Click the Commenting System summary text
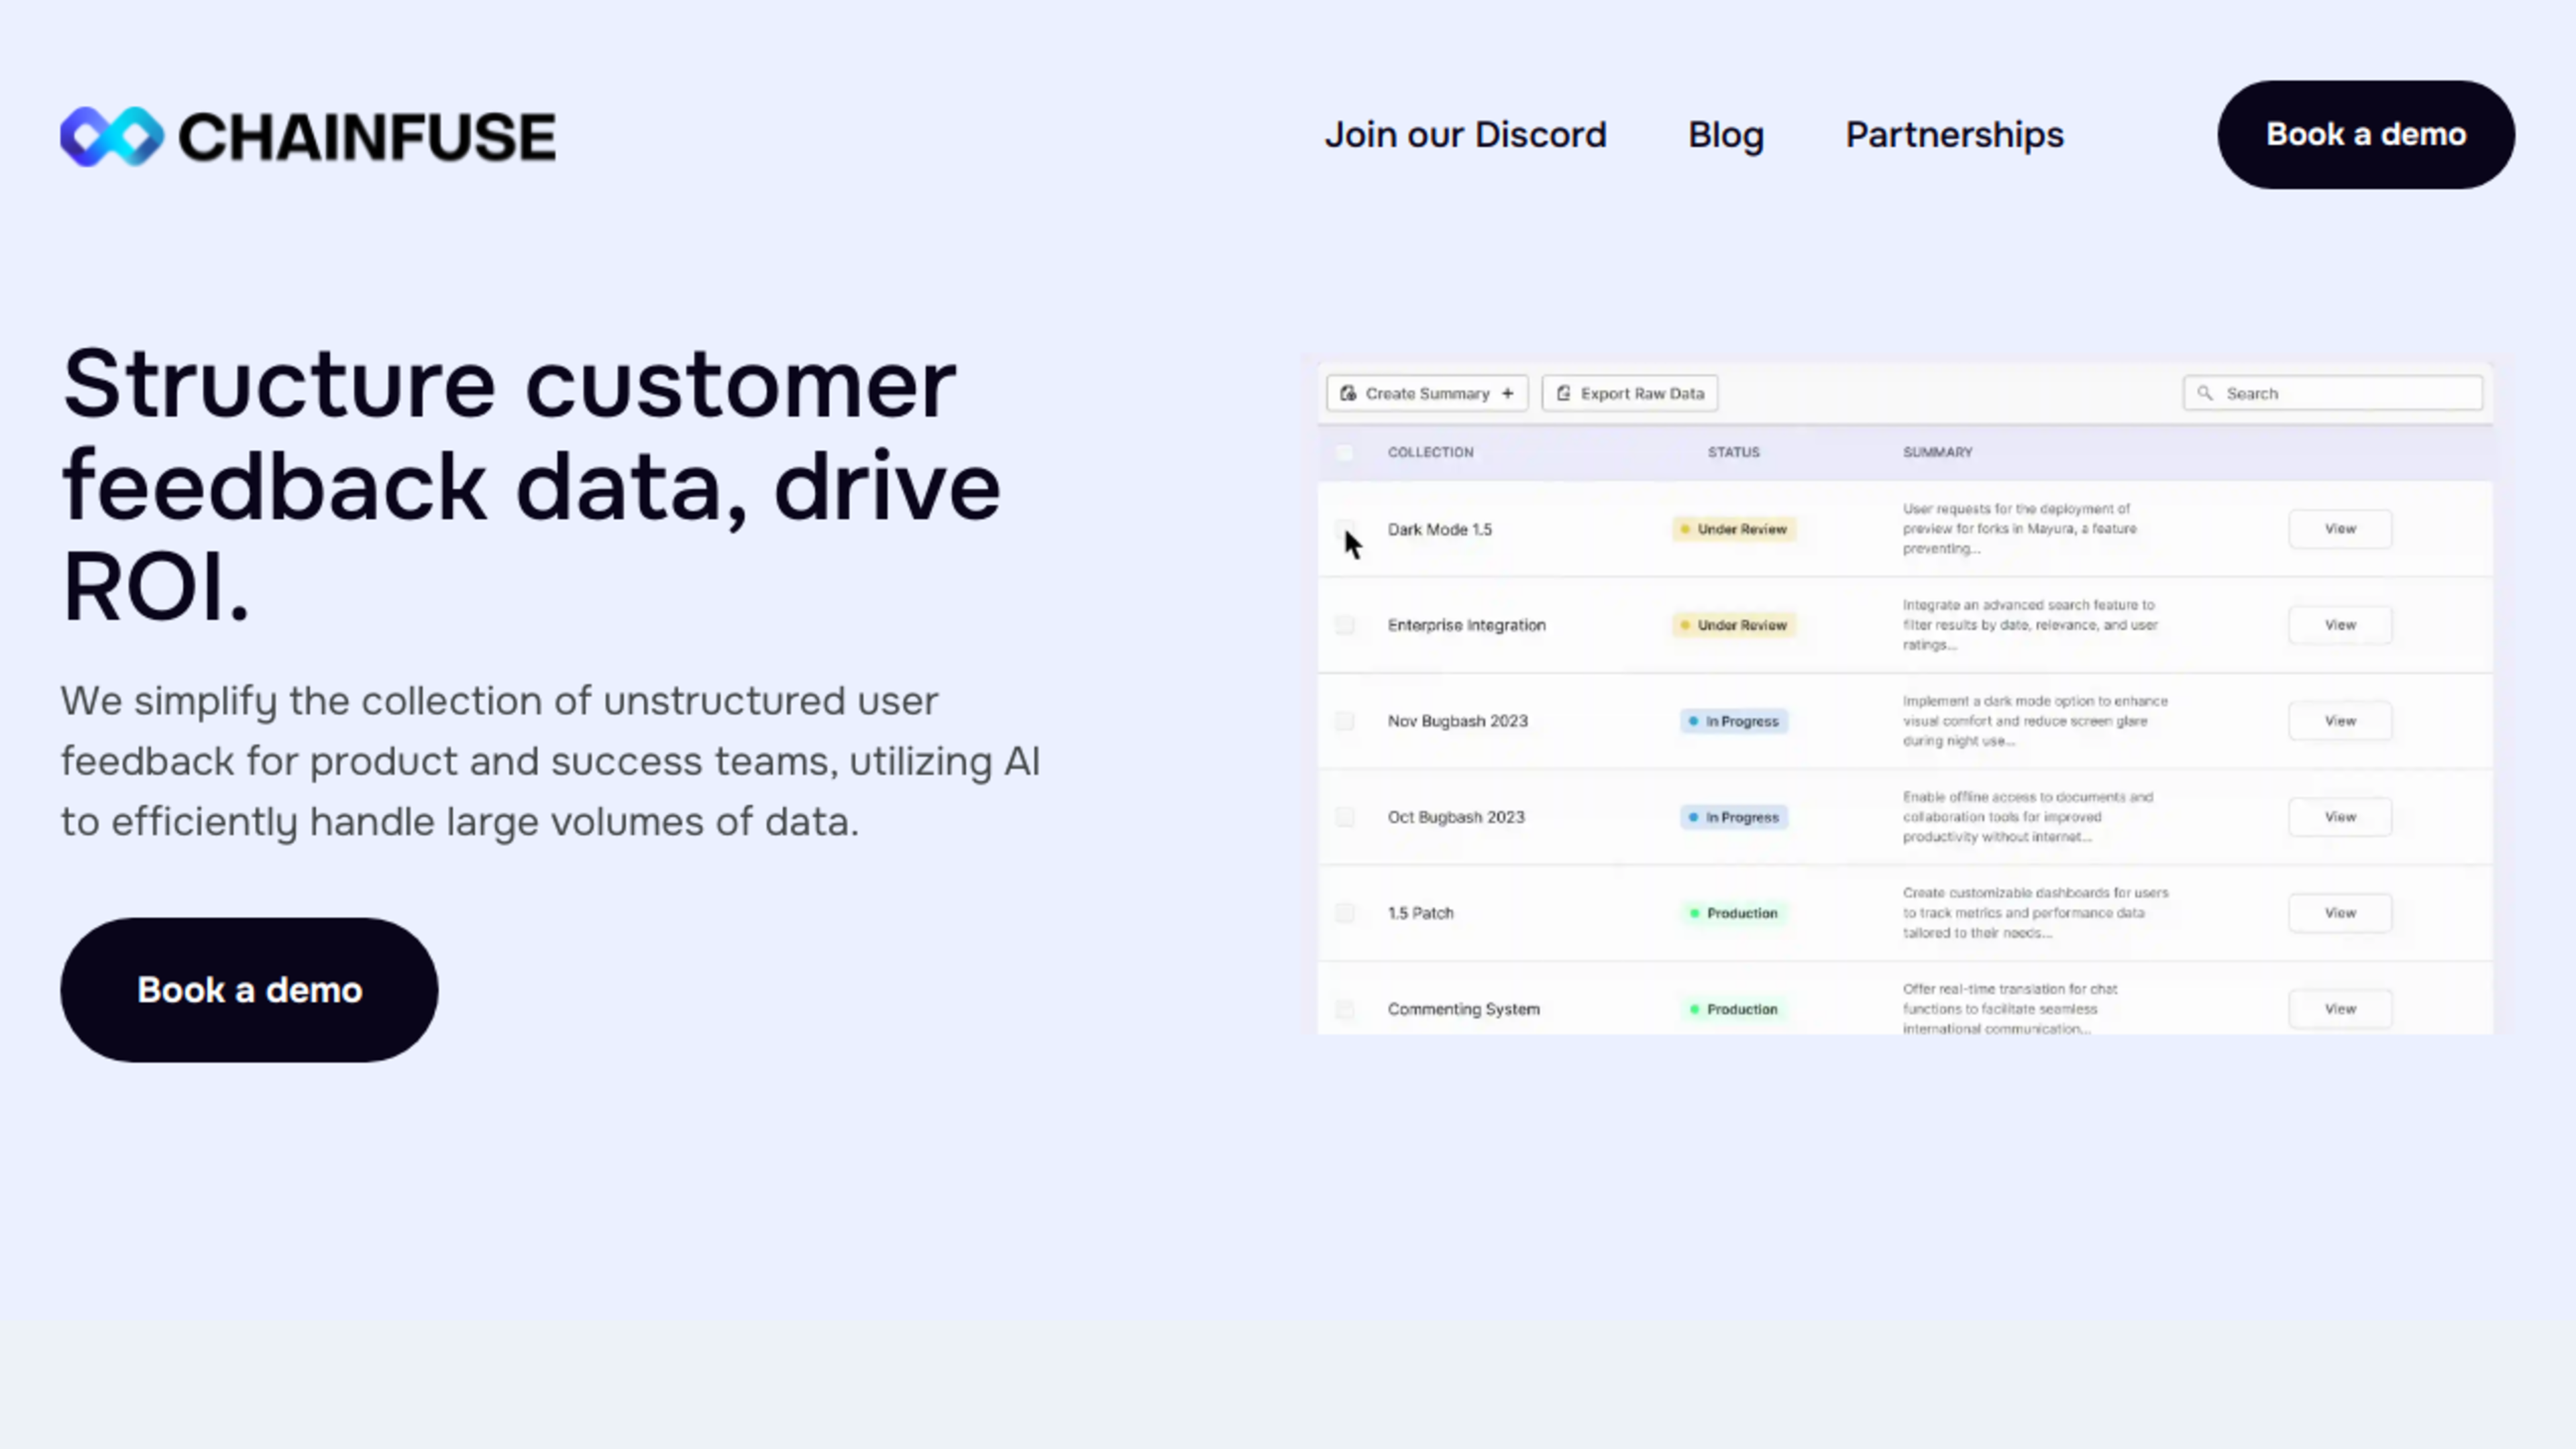Image resolution: width=2576 pixels, height=1449 pixels. [x=2010, y=1009]
